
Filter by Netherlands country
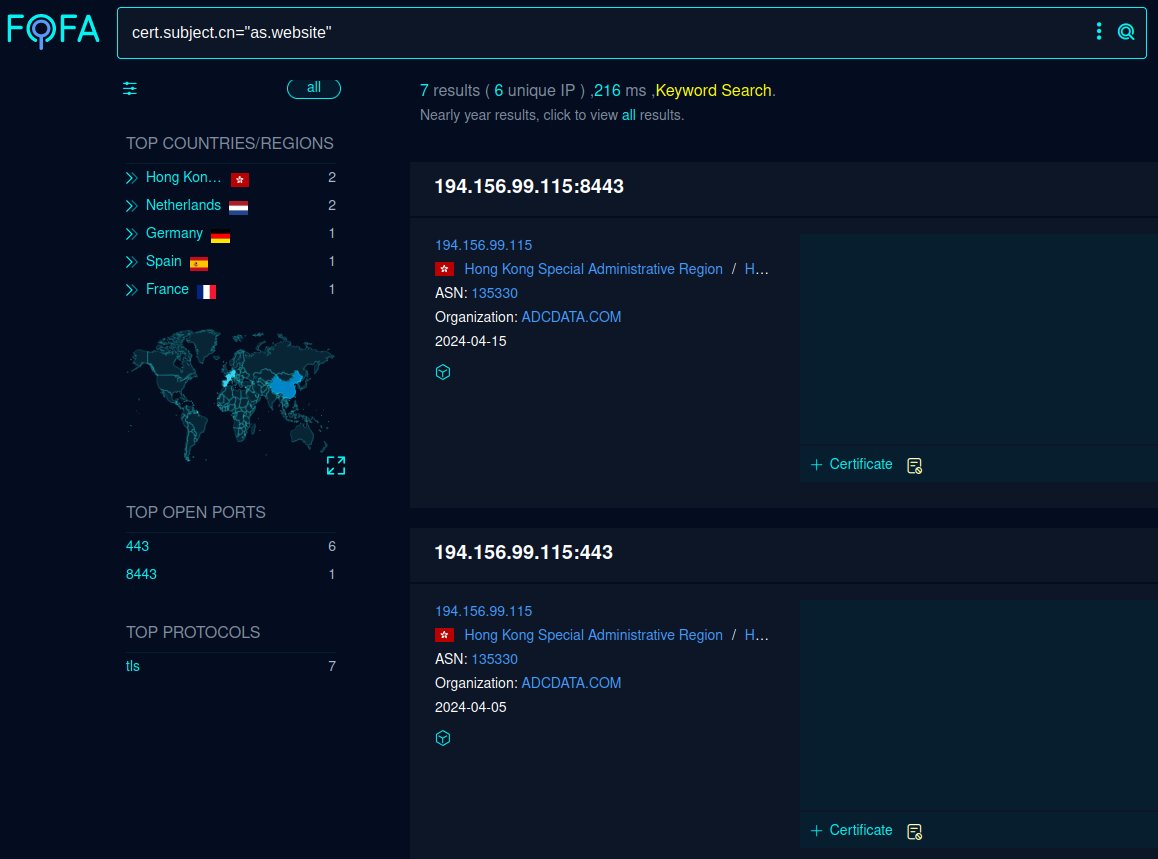(183, 205)
